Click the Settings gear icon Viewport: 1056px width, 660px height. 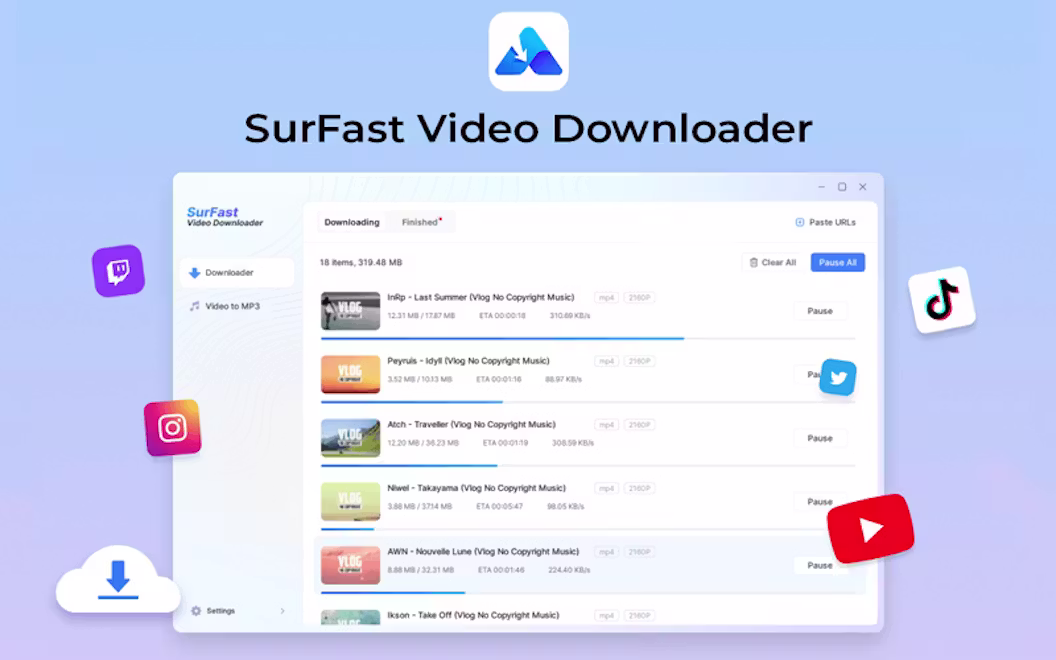click(x=196, y=611)
